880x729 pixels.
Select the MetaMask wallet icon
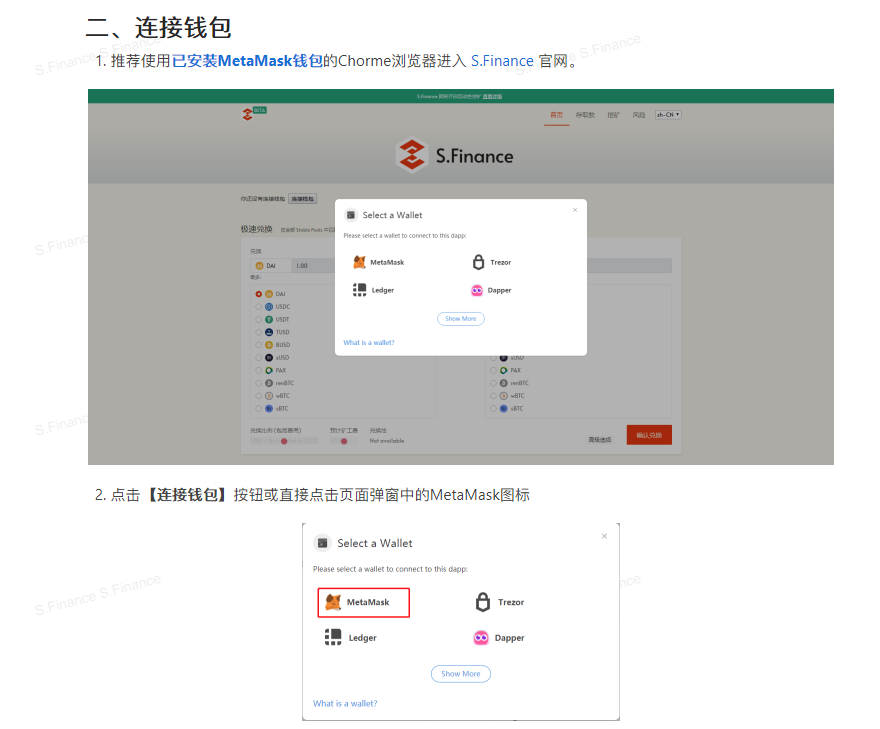point(359,262)
